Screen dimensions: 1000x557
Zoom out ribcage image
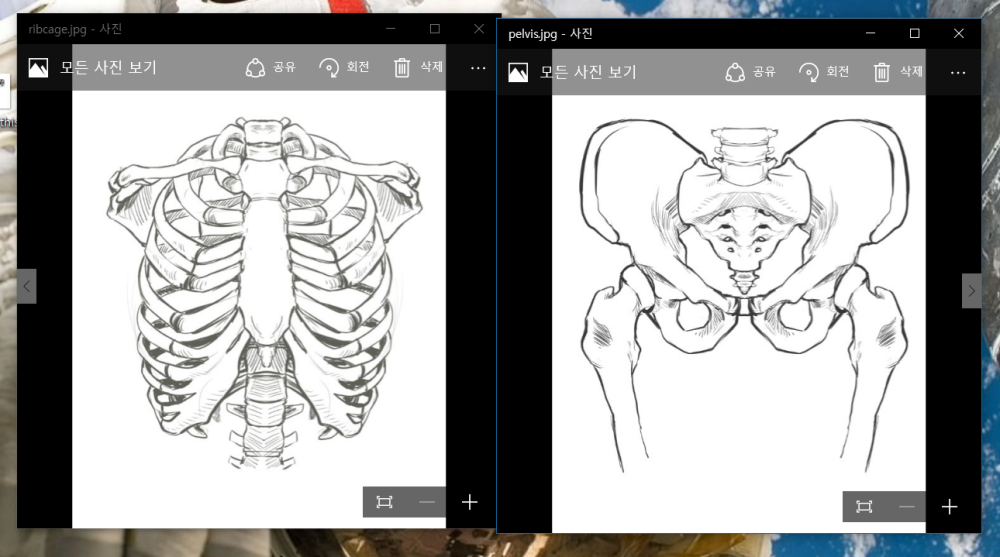[427, 502]
